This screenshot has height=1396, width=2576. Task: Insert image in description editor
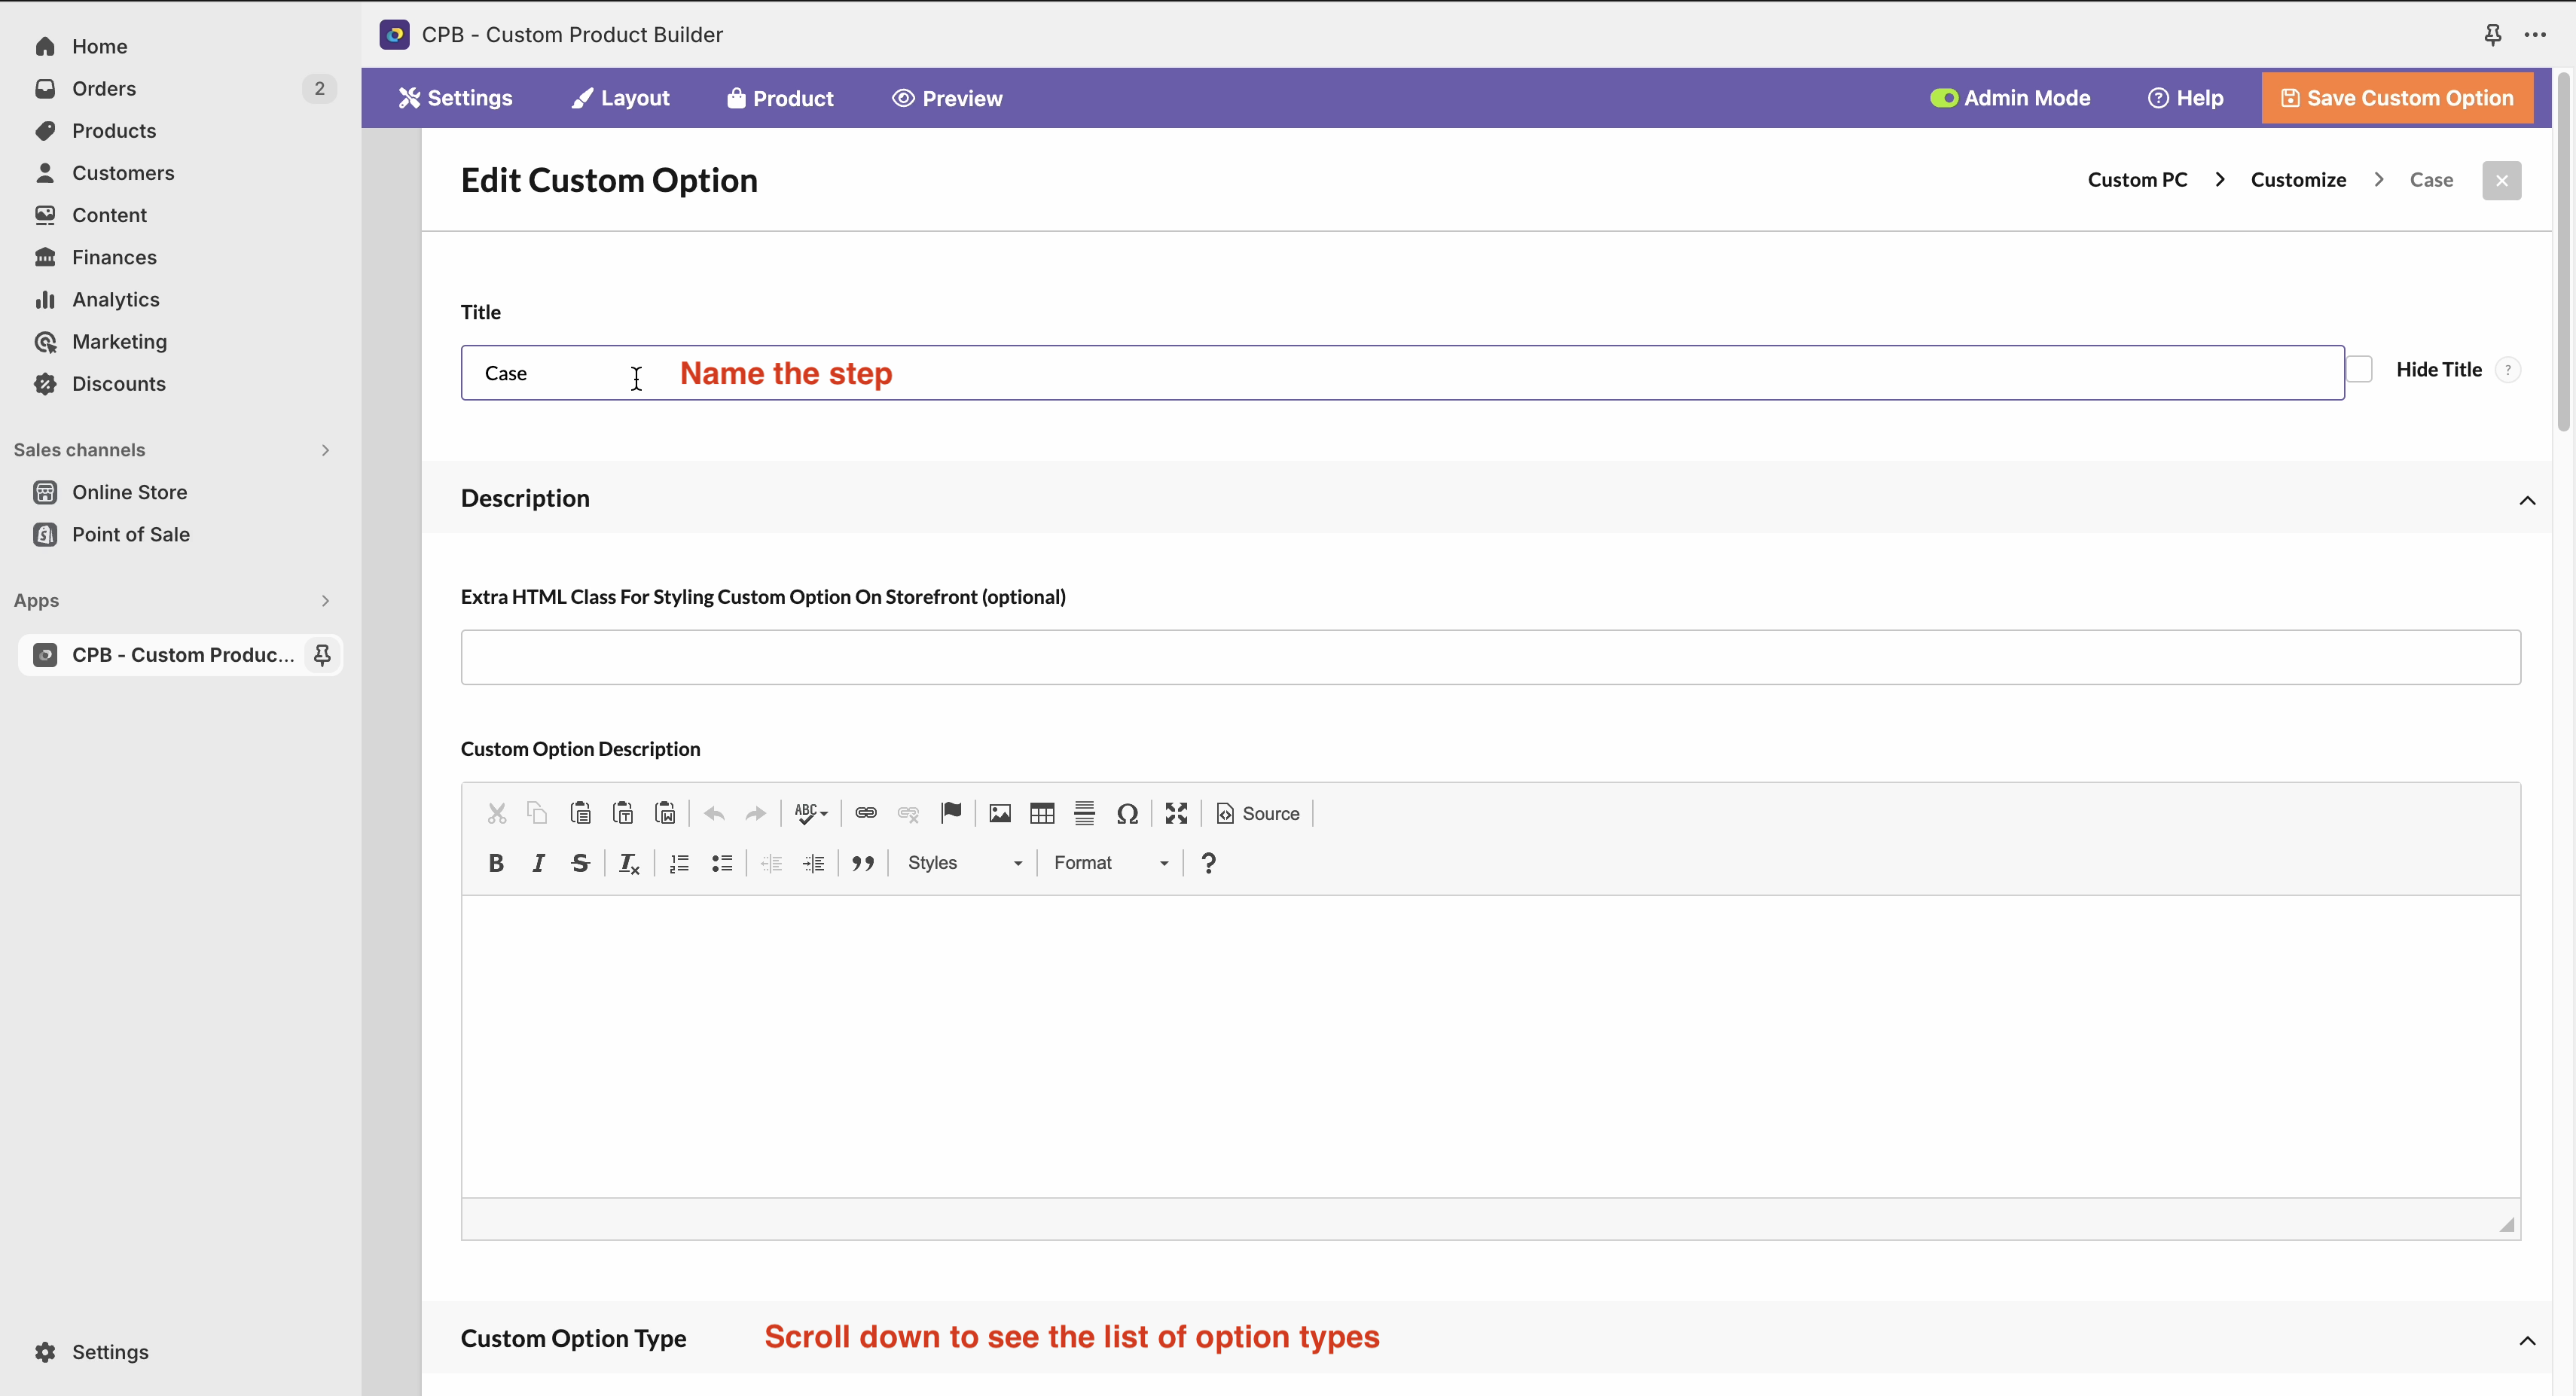(999, 813)
